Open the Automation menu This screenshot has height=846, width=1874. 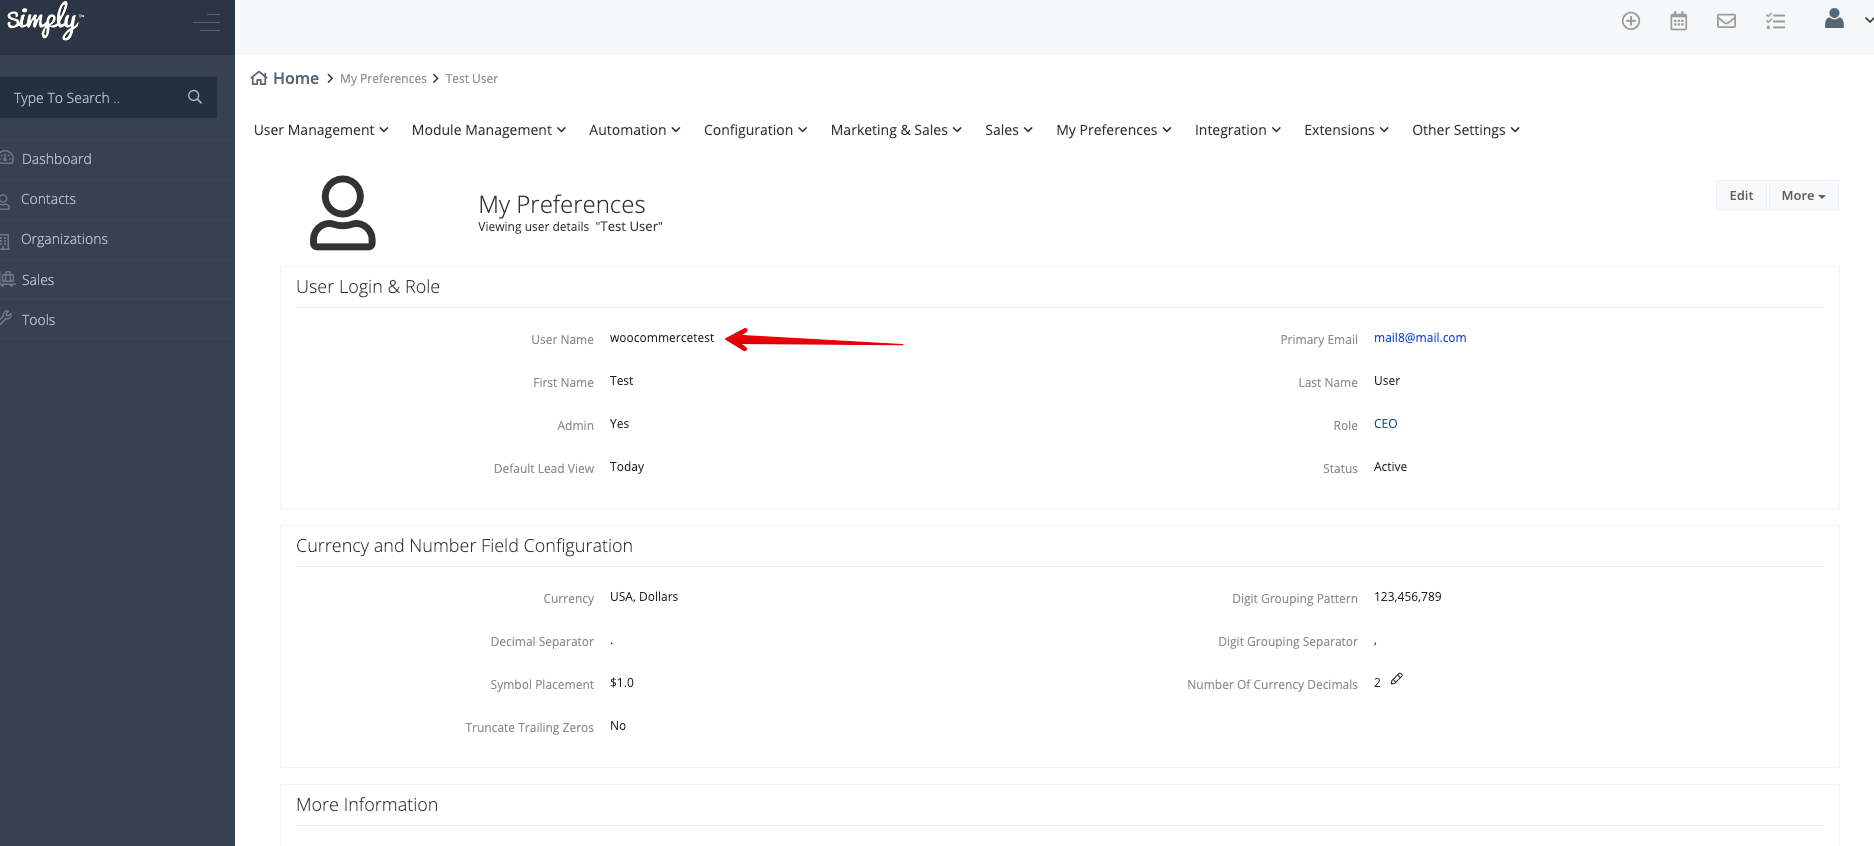point(634,130)
